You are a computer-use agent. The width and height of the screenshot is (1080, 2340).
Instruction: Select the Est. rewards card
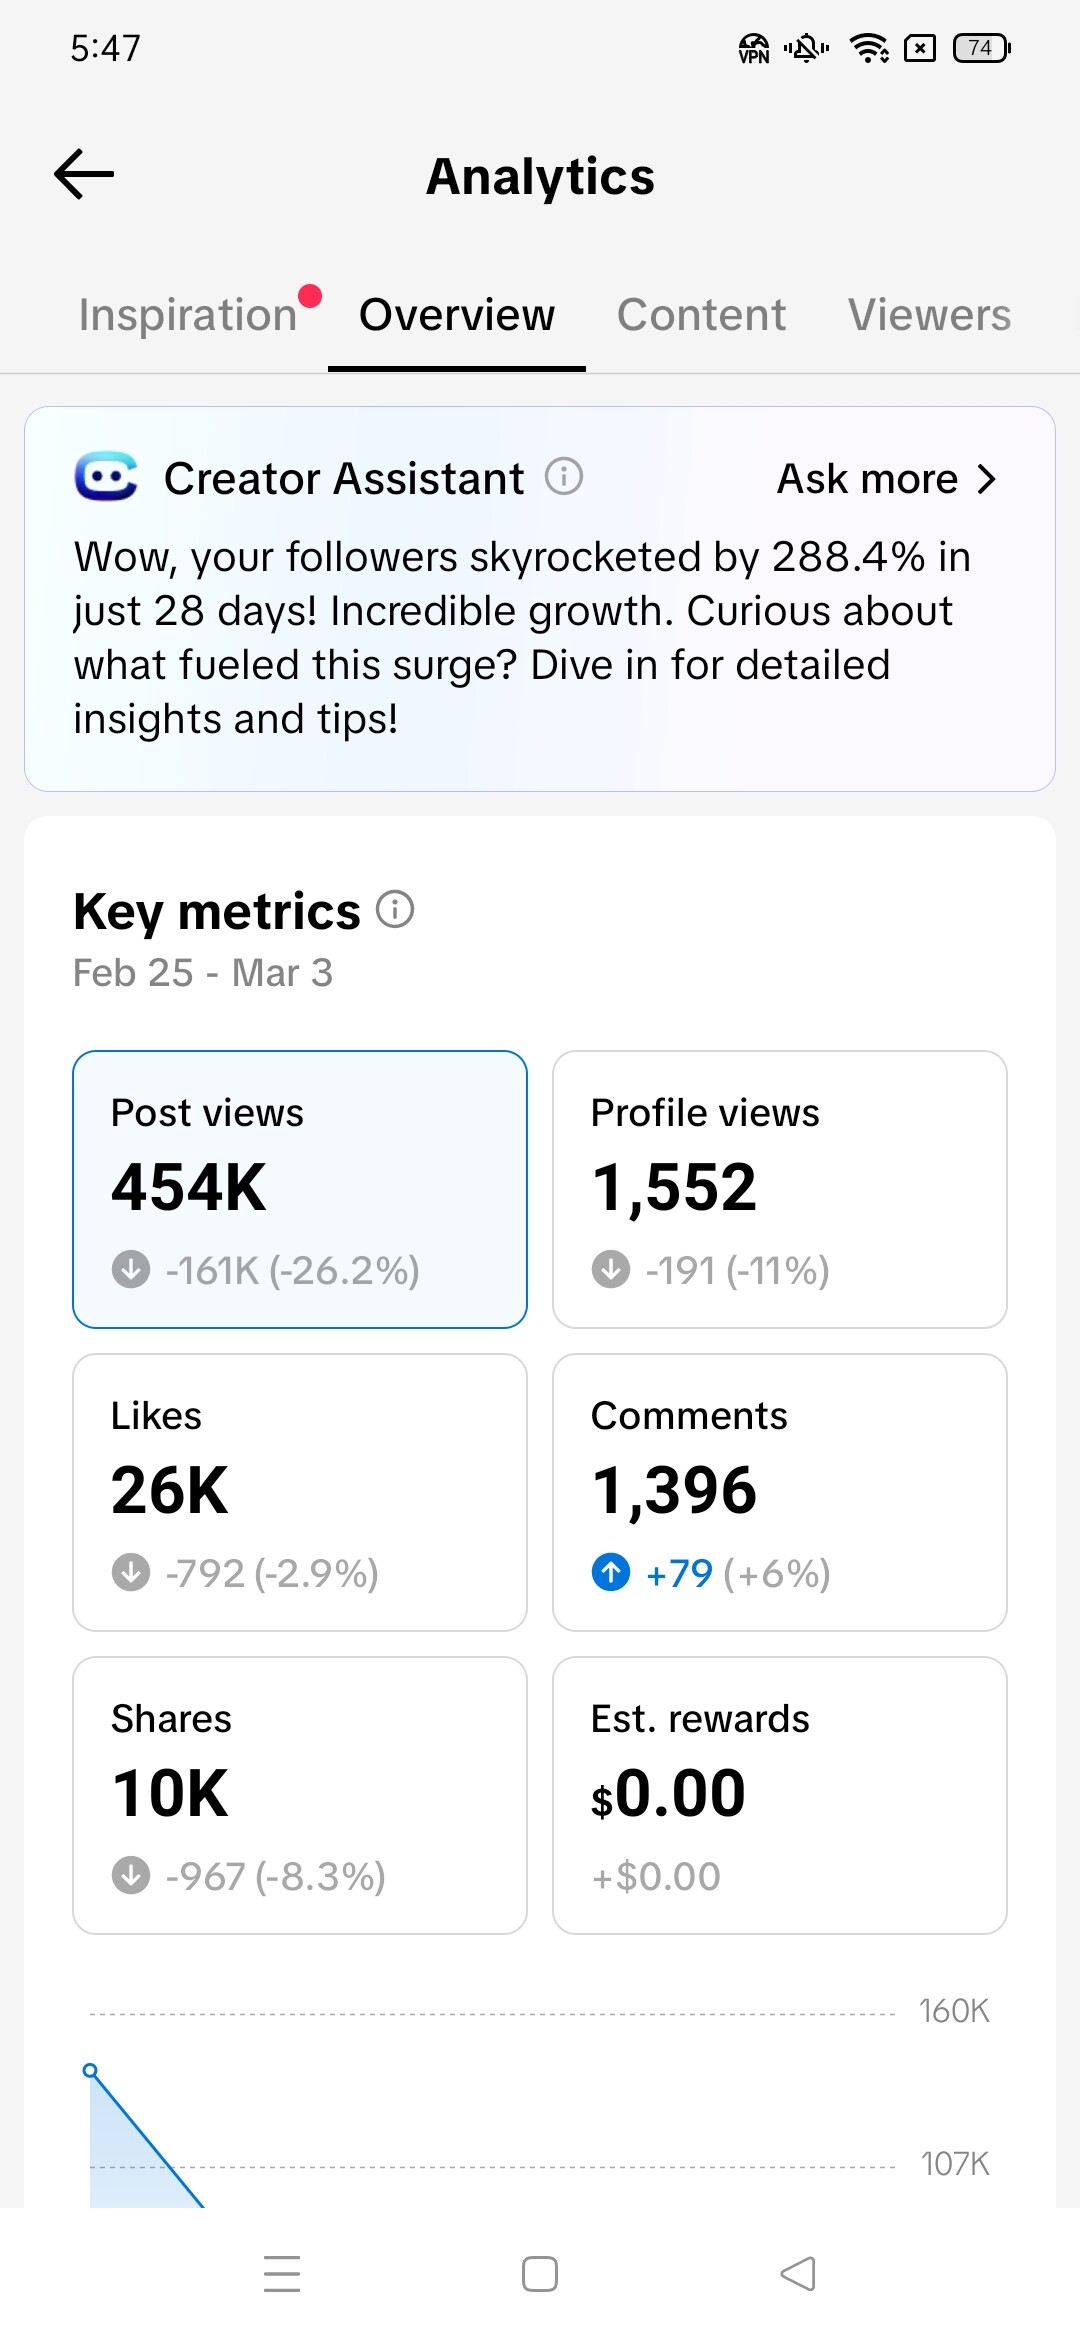point(780,1795)
